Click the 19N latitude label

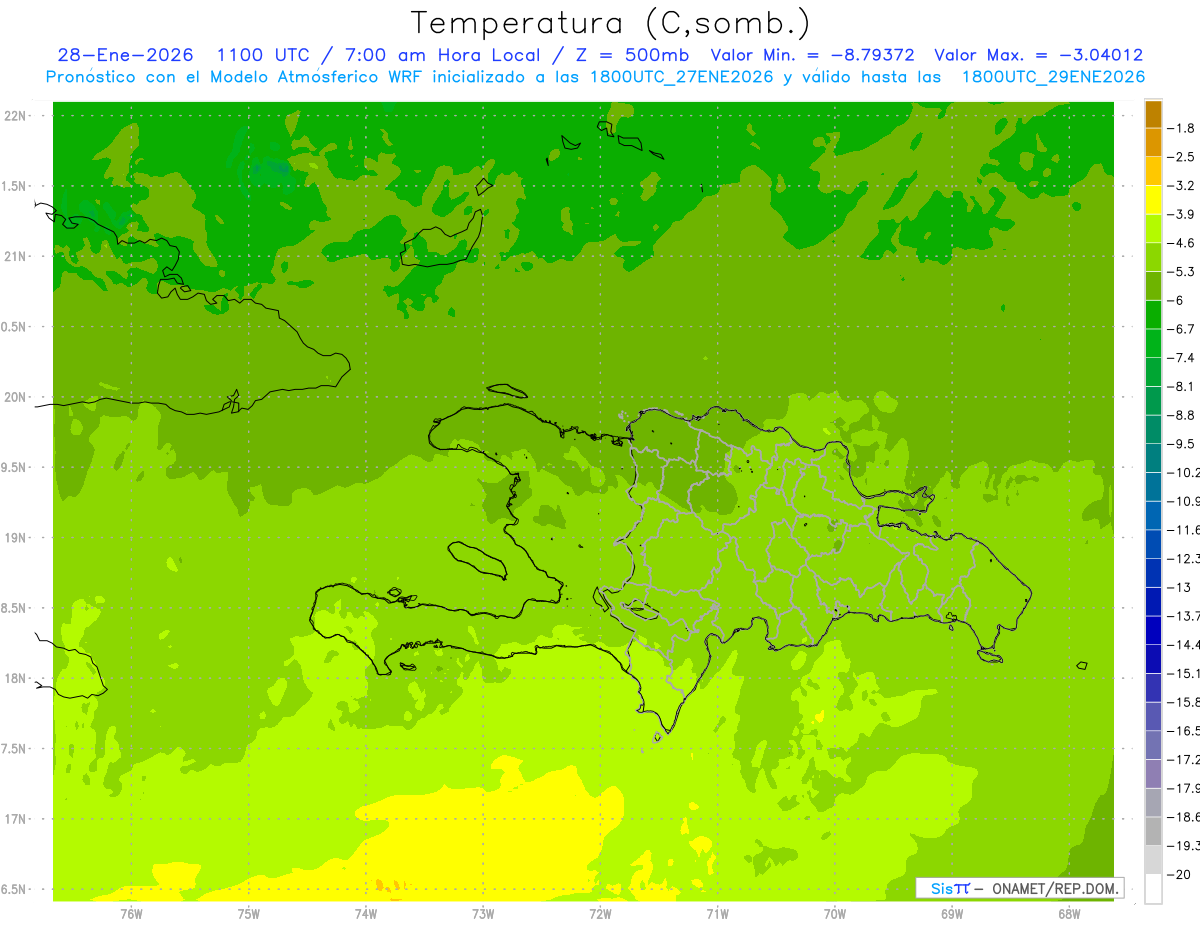17,537
